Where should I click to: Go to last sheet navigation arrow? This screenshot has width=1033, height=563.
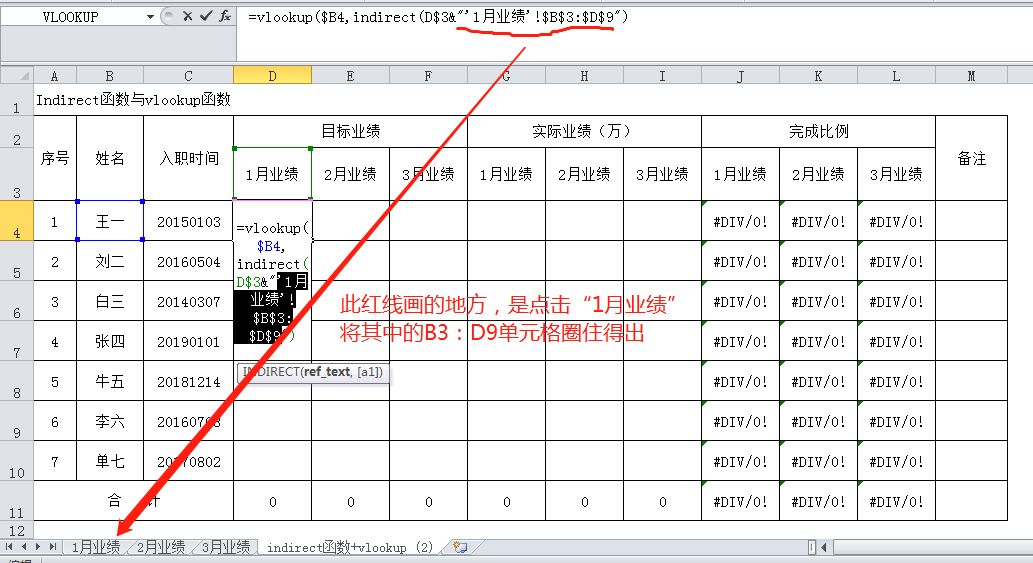[x=52, y=547]
